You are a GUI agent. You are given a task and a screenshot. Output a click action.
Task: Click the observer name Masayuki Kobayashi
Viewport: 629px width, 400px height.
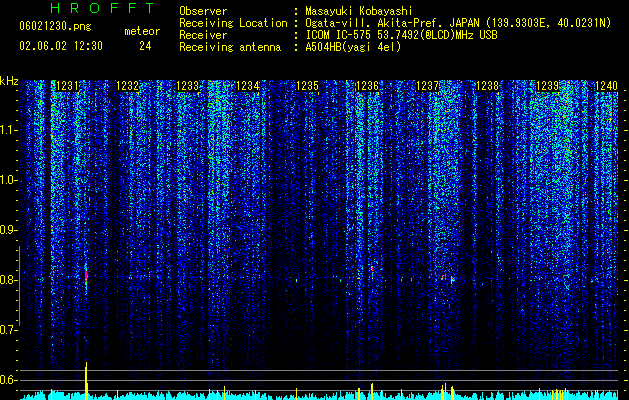click(x=359, y=11)
